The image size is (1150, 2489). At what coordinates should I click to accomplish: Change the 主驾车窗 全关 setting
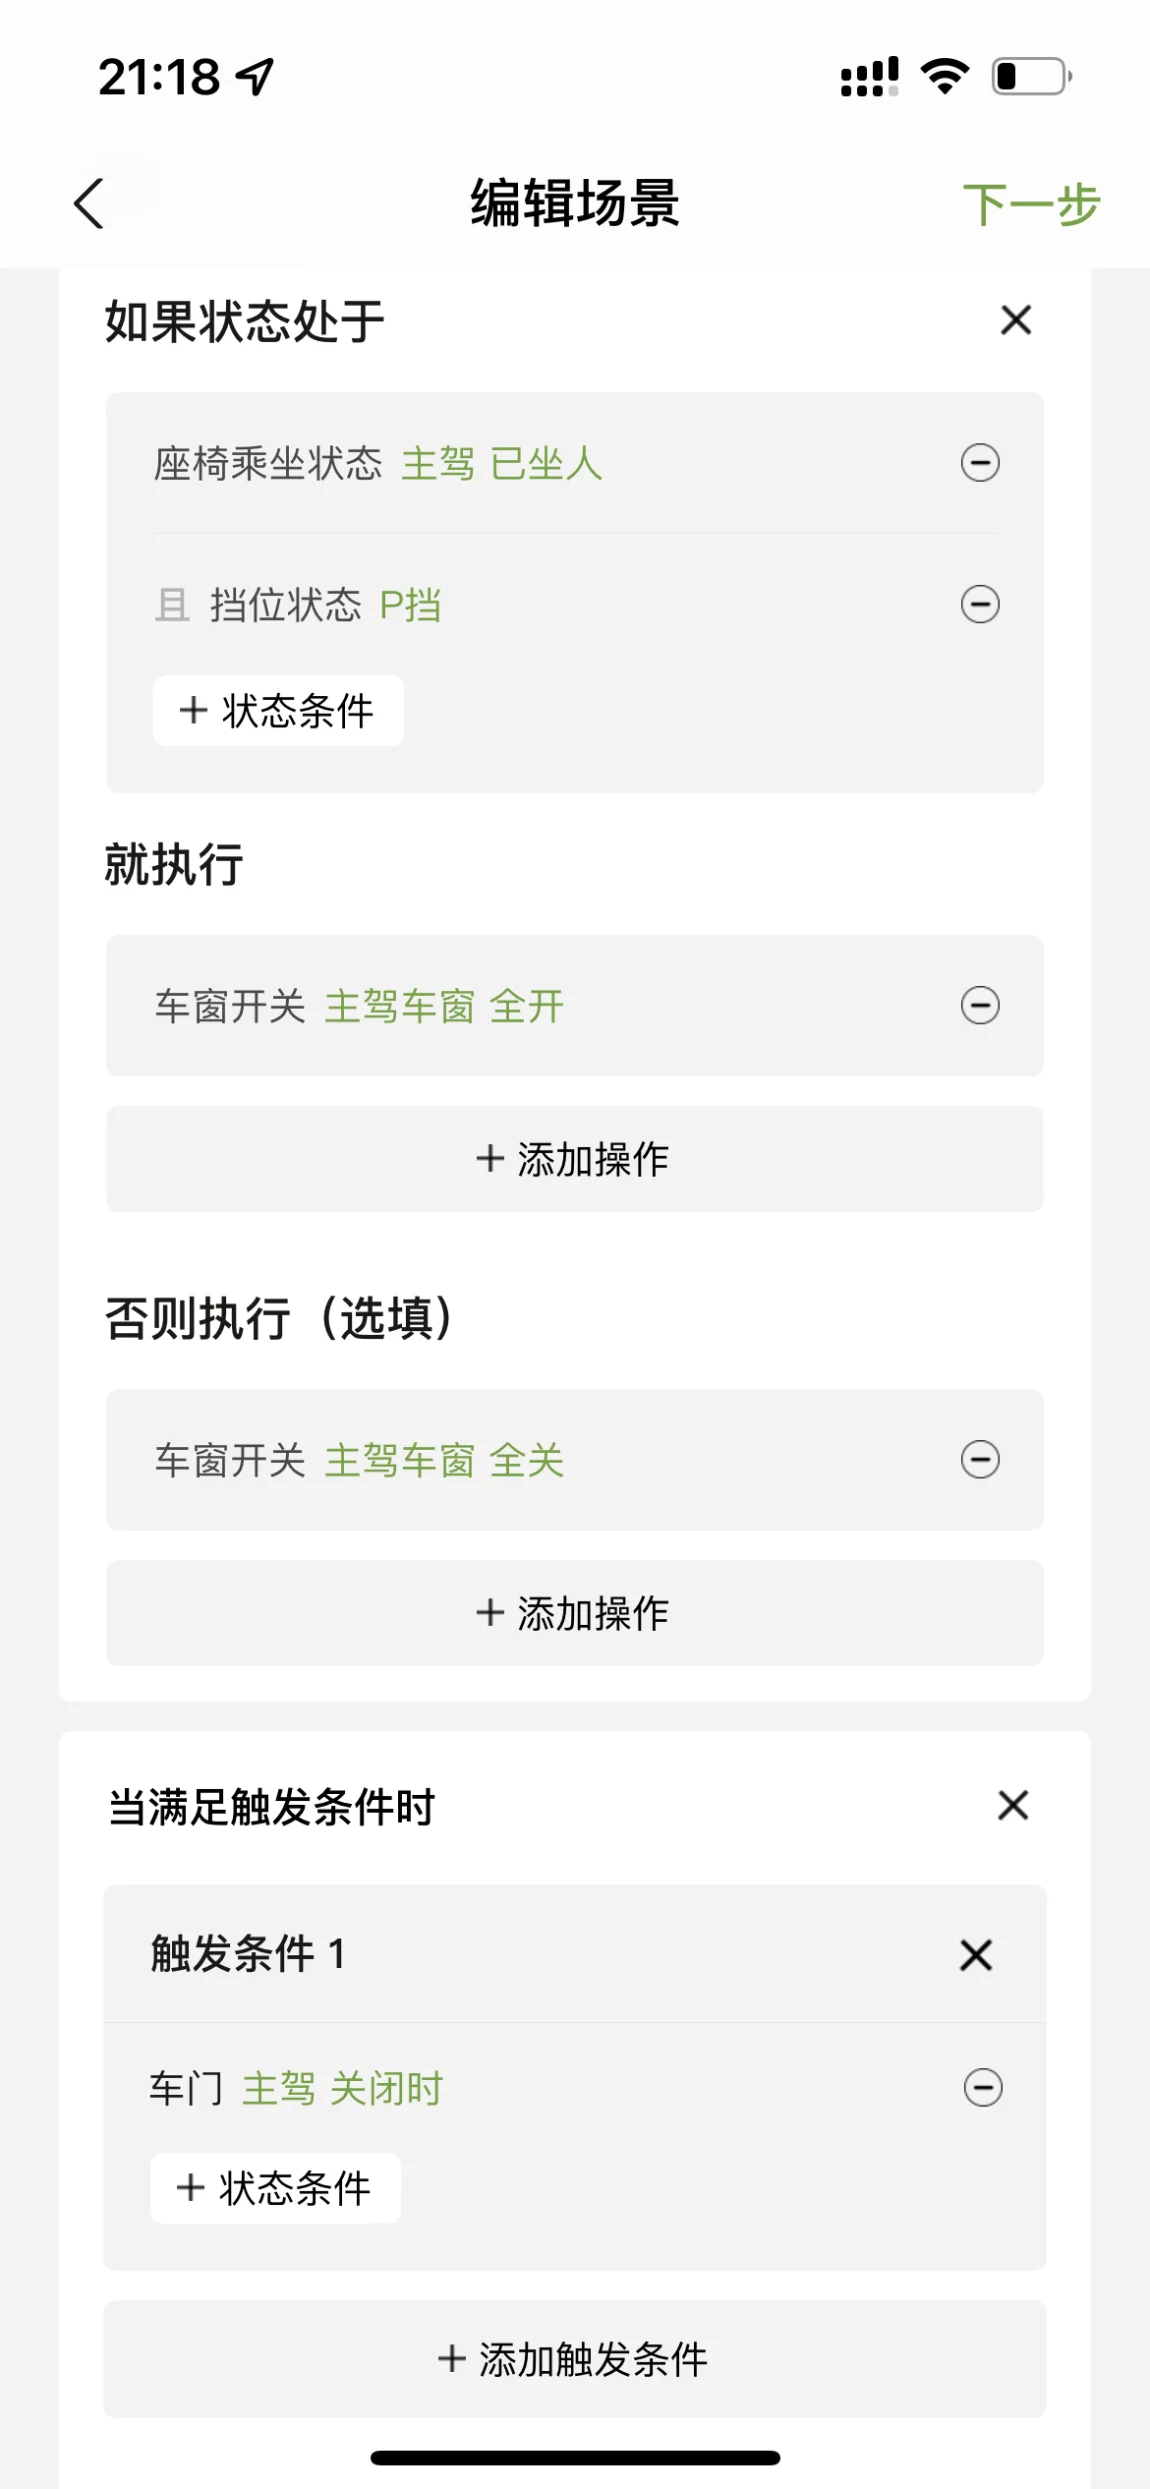[x=444, y=1460]
